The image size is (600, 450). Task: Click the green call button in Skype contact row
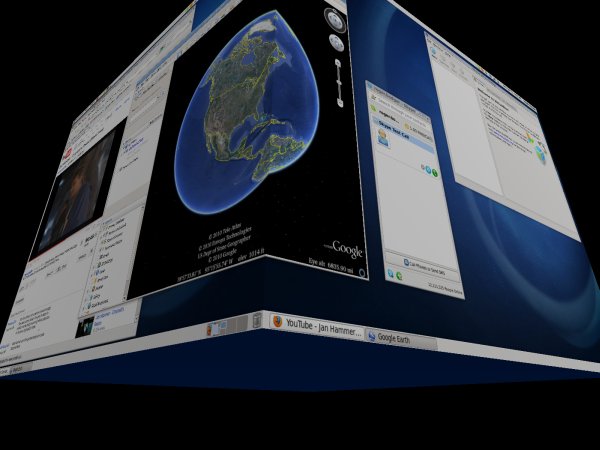click(x=435, y=173)
